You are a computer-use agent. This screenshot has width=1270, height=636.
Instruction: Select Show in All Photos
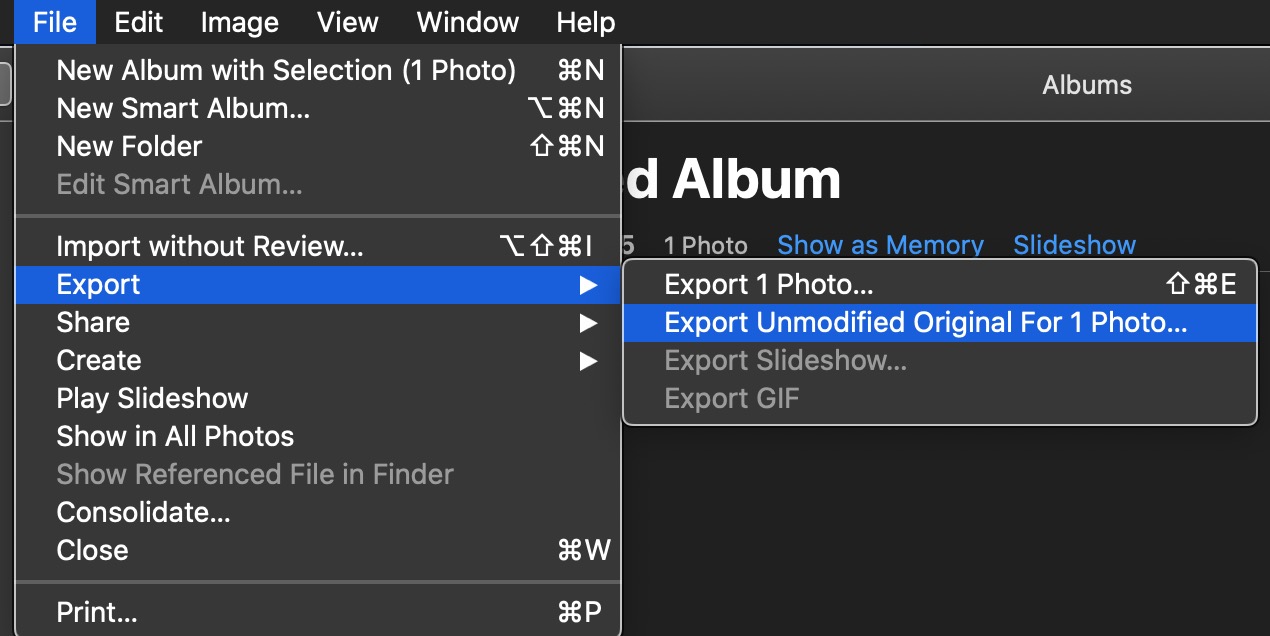(x=318, y=437)
